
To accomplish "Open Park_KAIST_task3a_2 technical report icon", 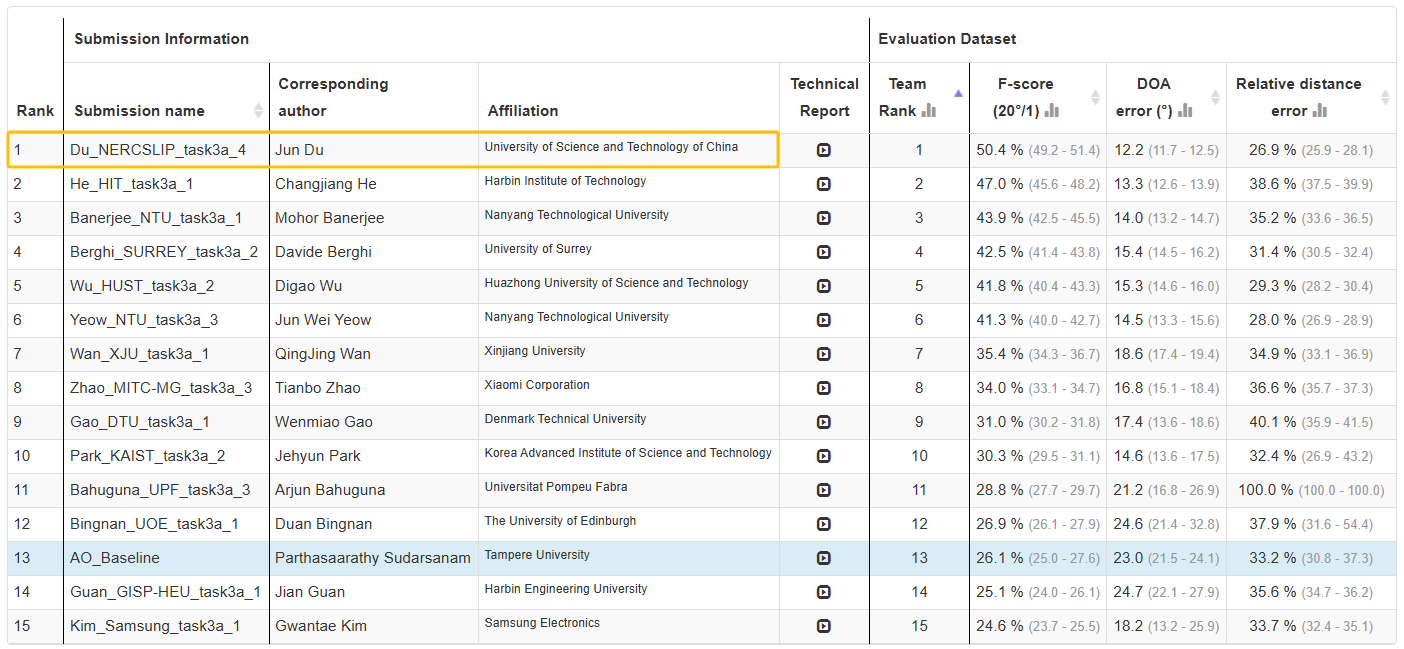I will (x=823, y=456).
